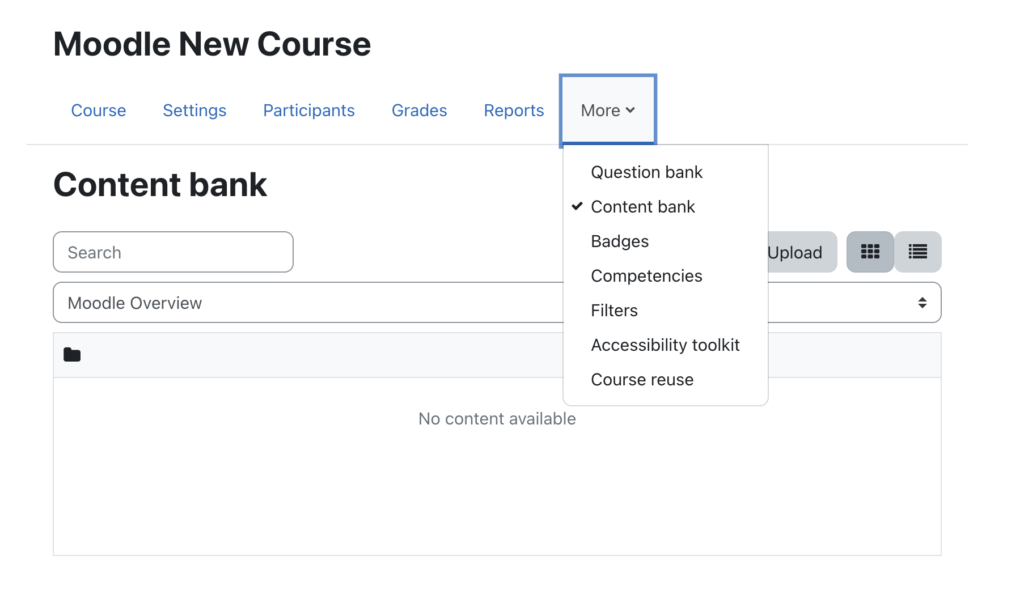The image size is (1024, 603).
Task: Open the More dropdown menu
Action: 606,111
